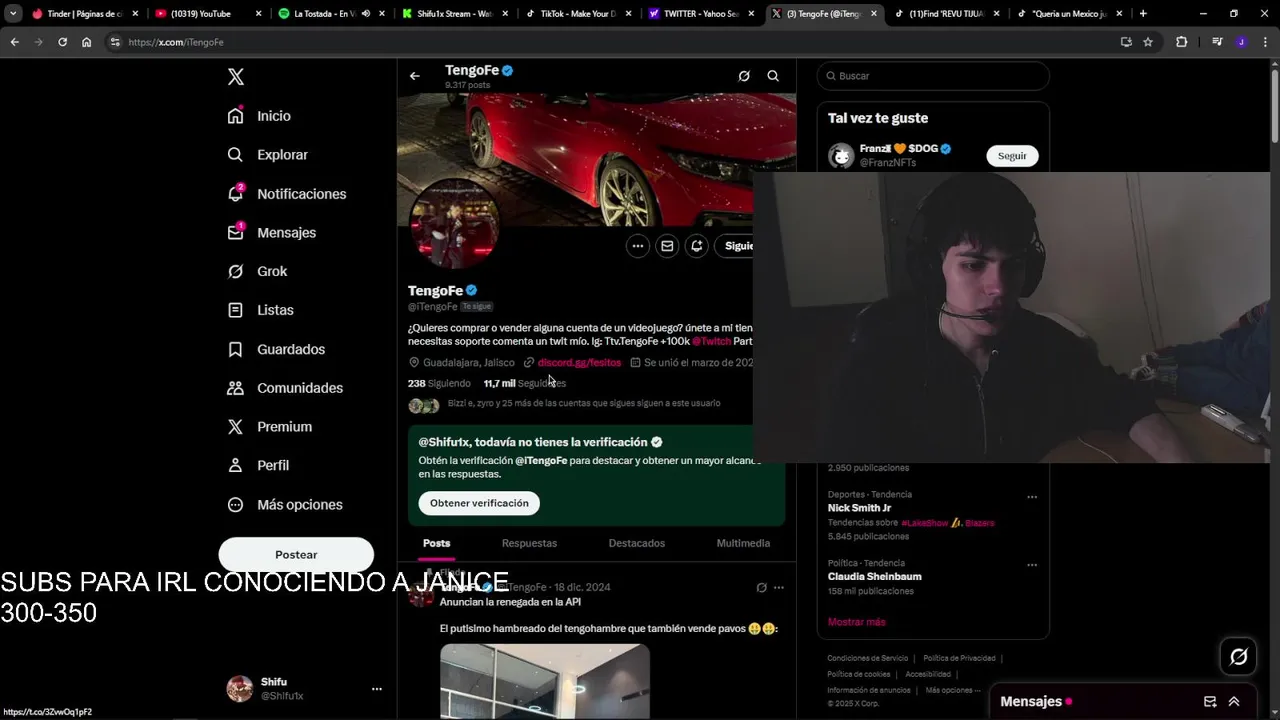Open Franzil's avatar in suggestions
The height and width of the screenshot is (720, 1280).
[x=841, y=156]
